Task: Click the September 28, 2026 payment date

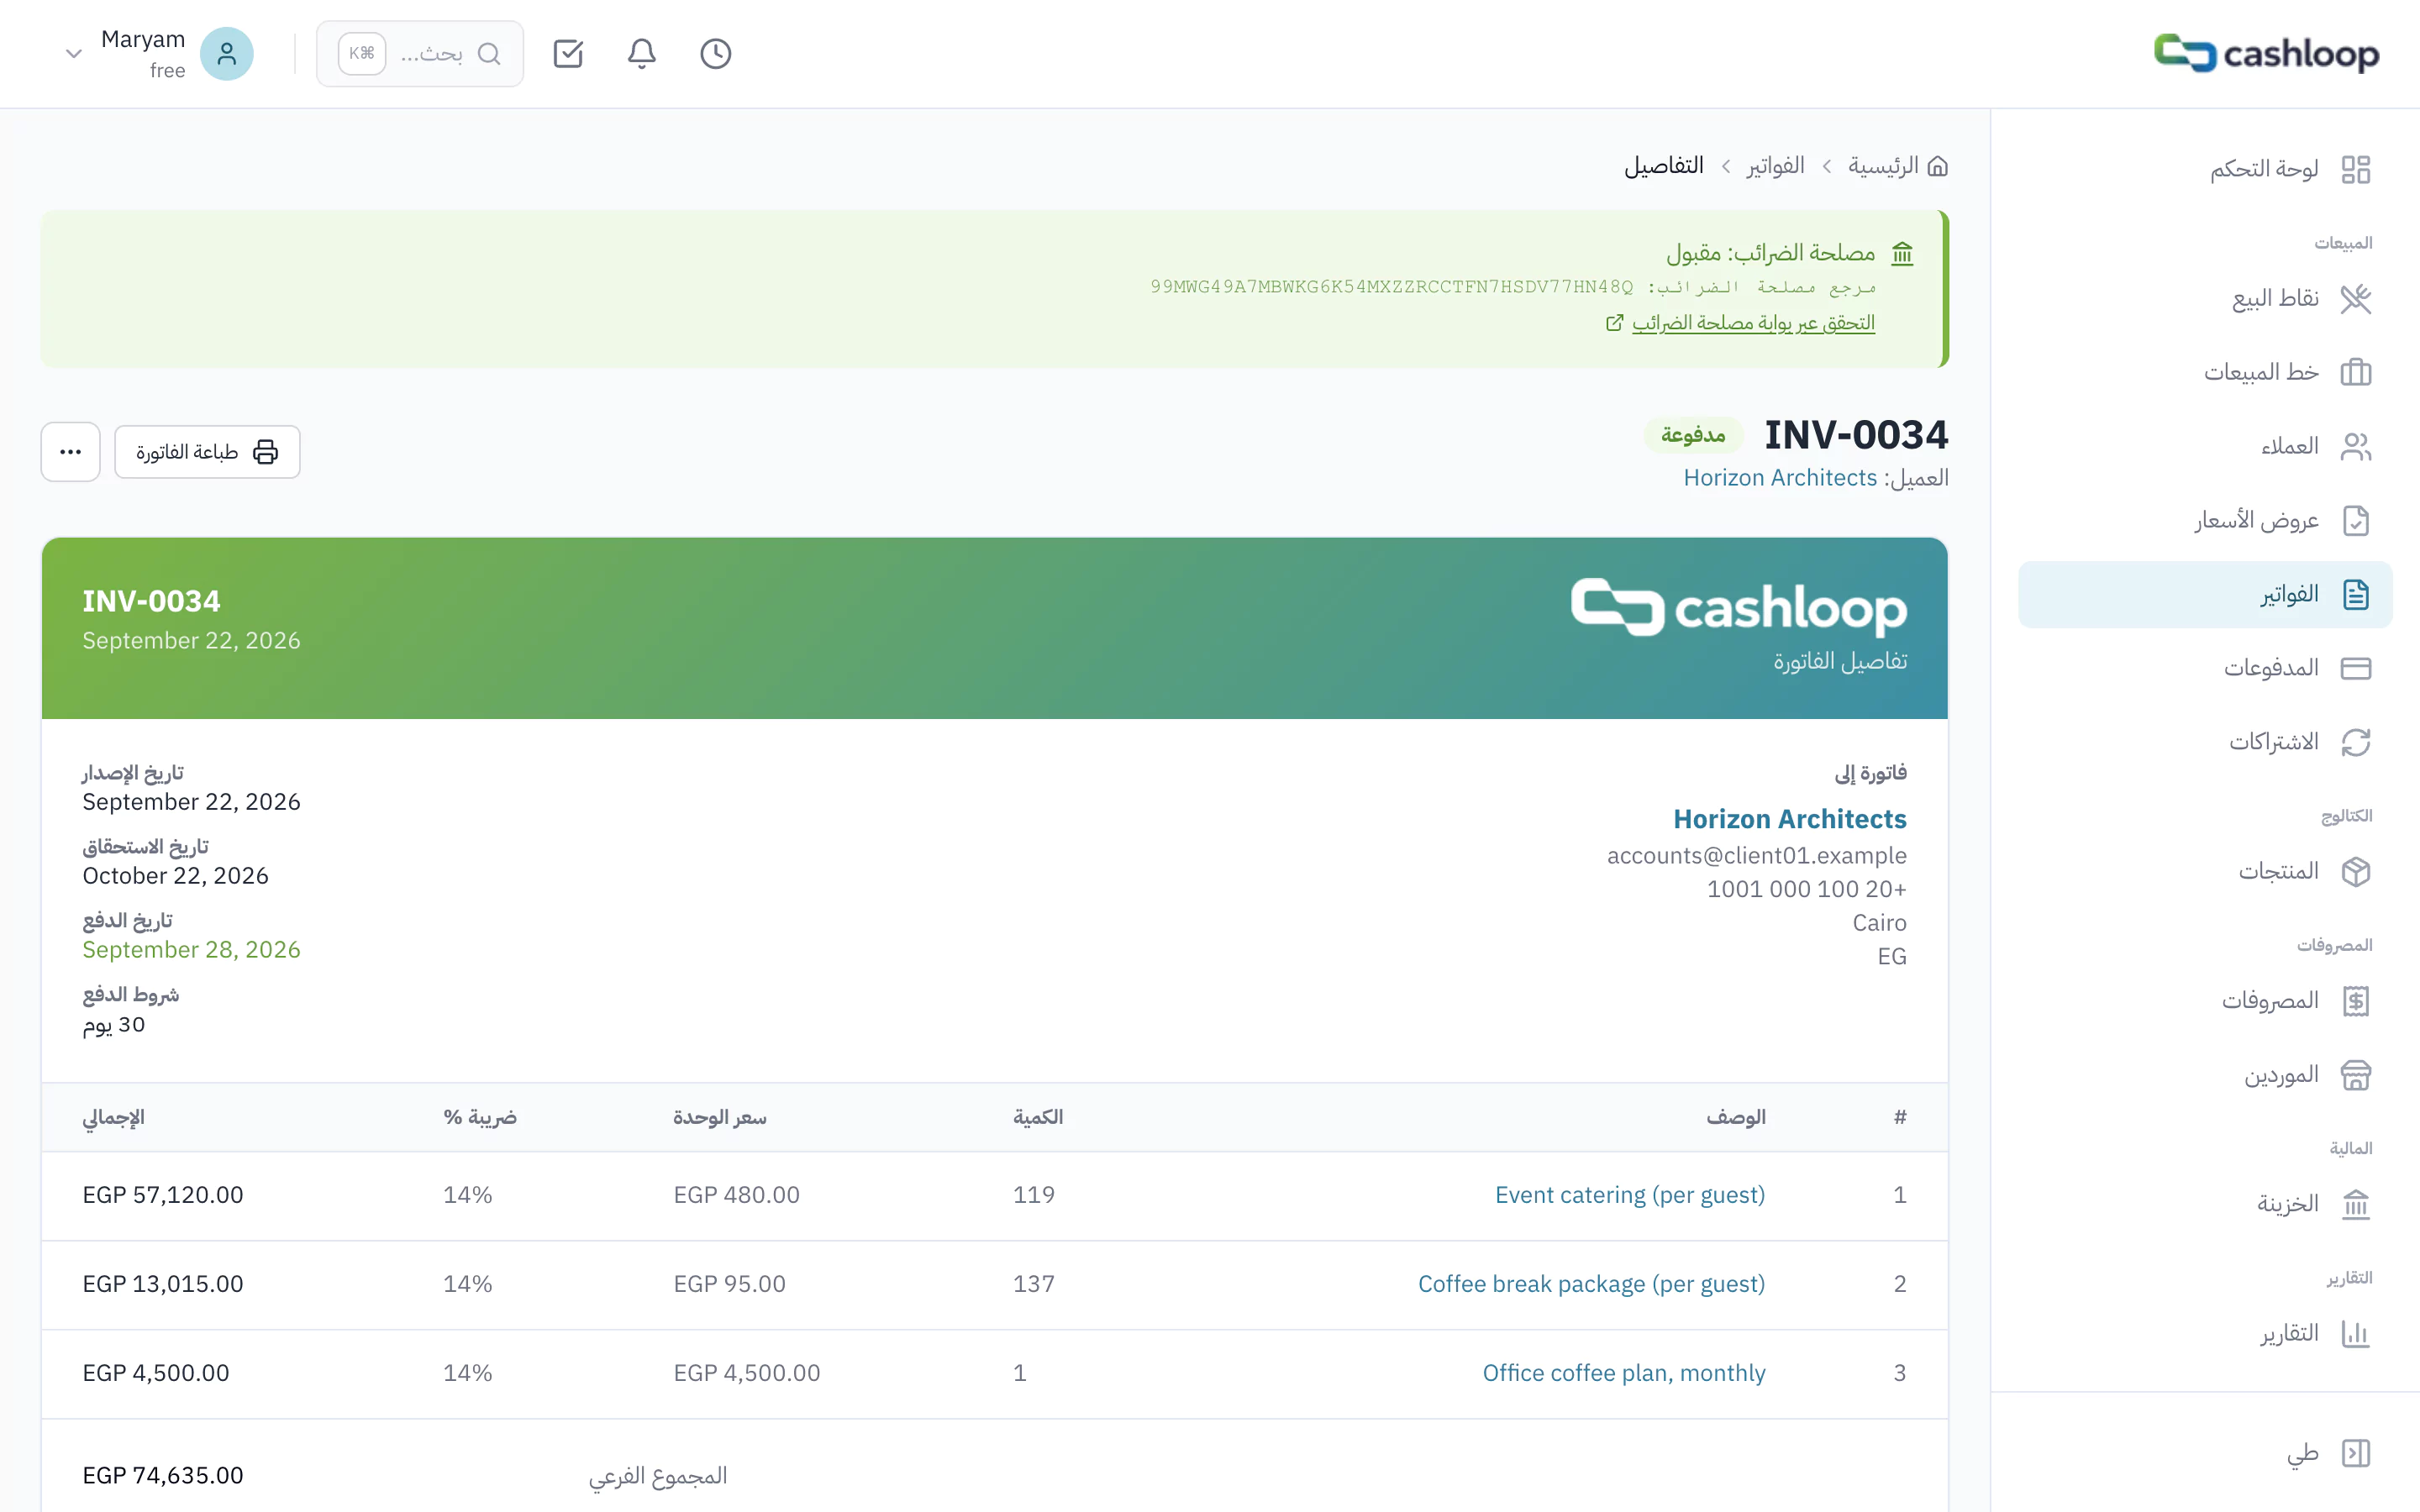Action: 191,950
